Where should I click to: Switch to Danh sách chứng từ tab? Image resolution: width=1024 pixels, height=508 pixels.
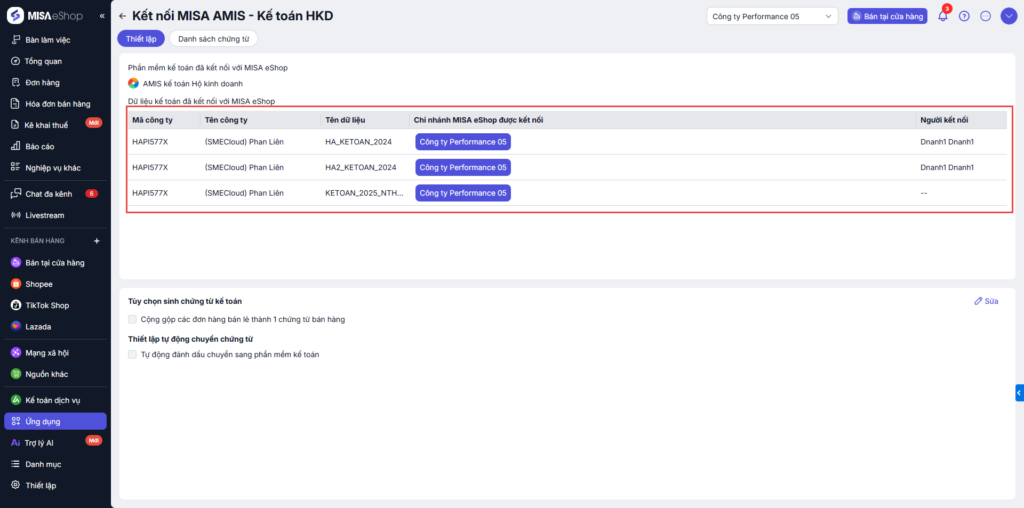(213, 38)
